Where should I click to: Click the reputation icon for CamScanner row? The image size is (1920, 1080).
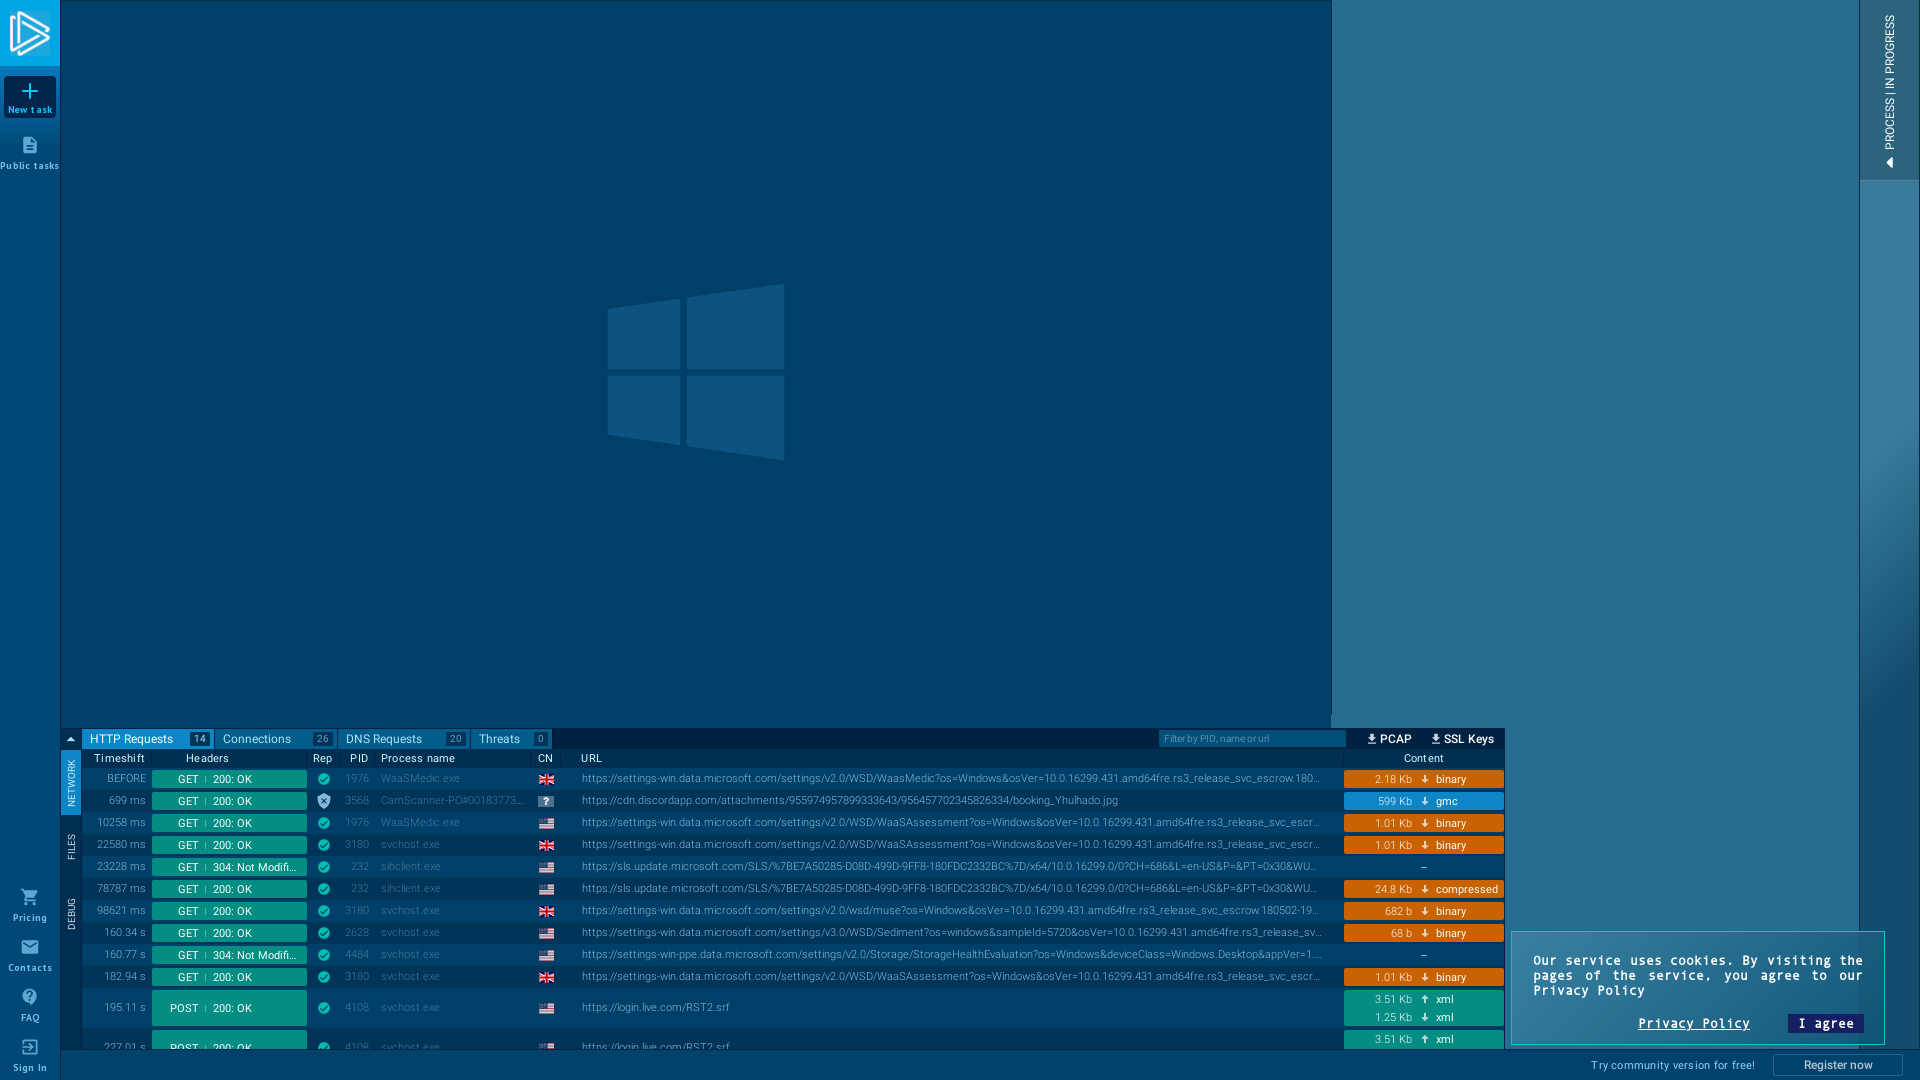(323, 801)
